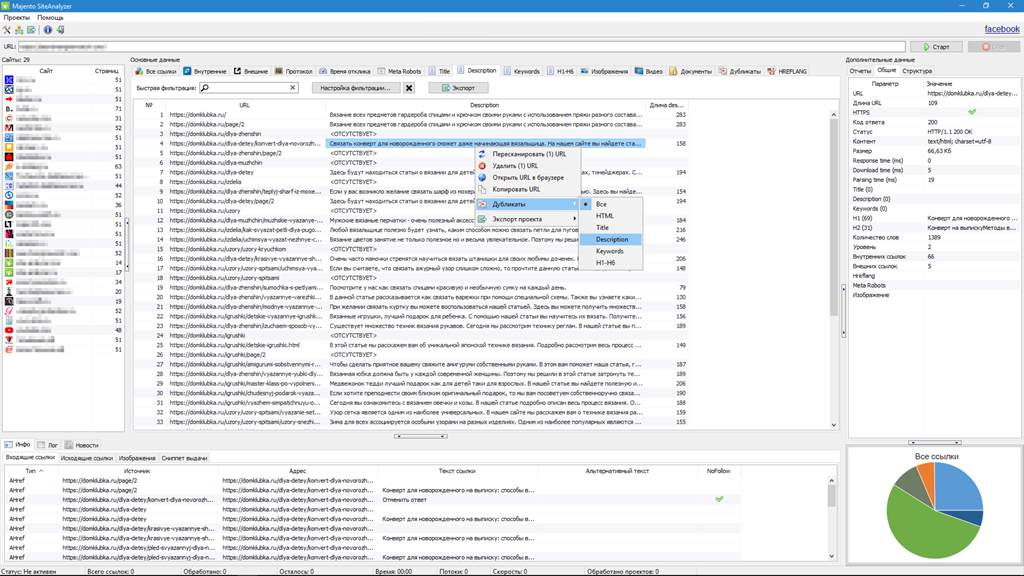Screen dimensions: 1024x576
Task: Open program settings via the wrench toolbar icon
Action: (8, 30)
